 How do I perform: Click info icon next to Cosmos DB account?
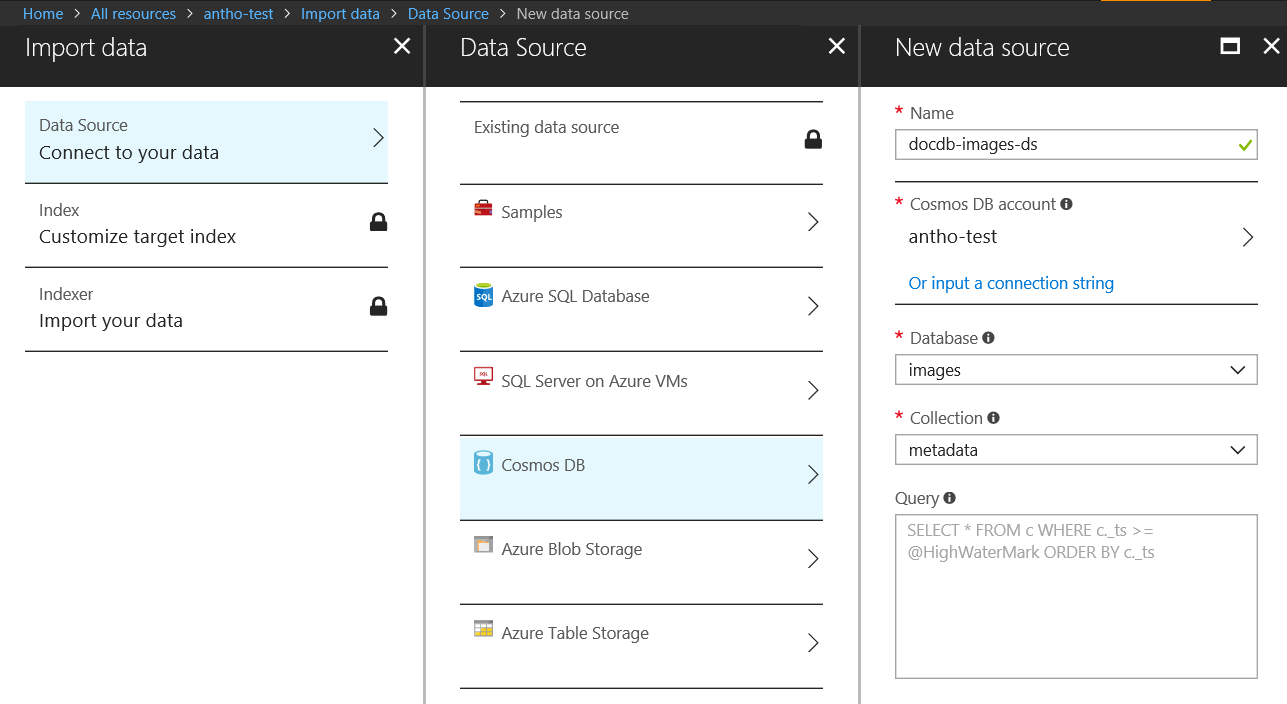(1066, 204)
